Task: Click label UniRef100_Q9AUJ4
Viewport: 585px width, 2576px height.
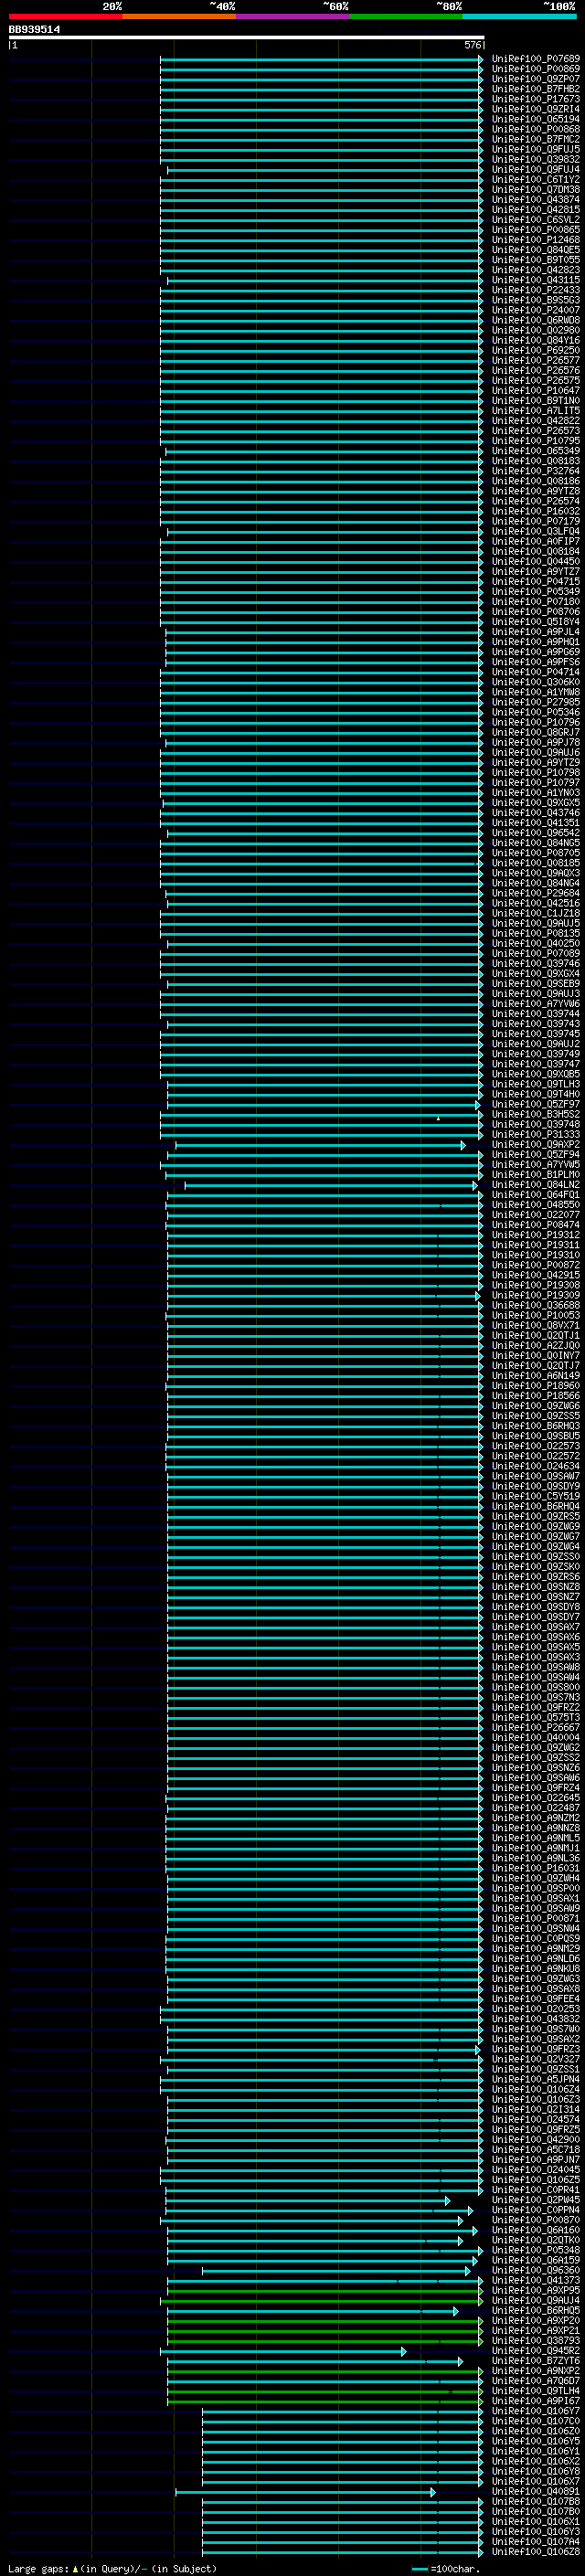Action: click(536, 2300)
